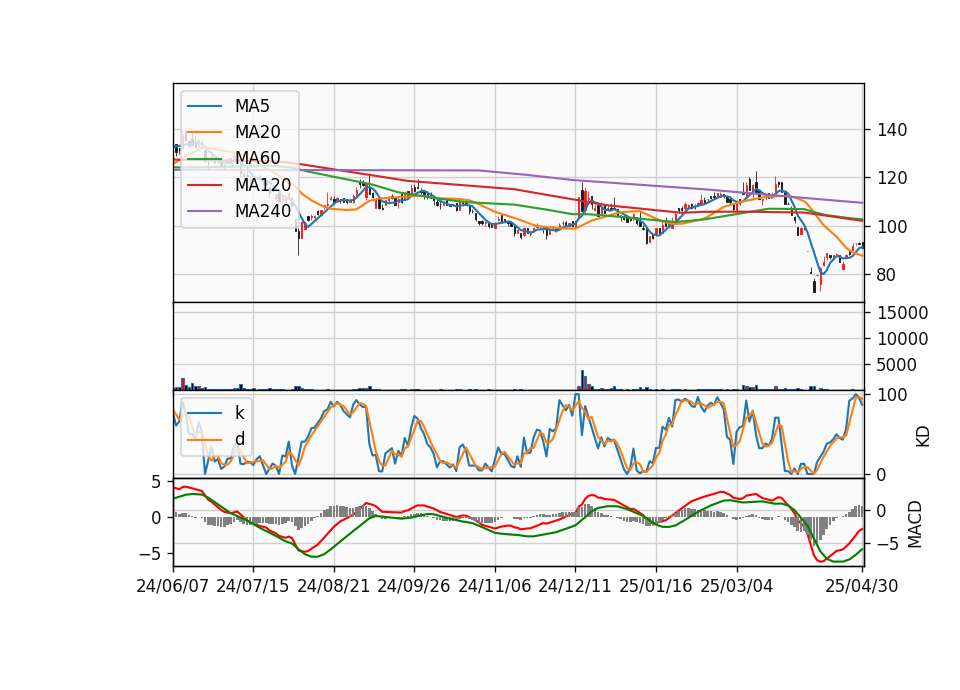Click the 25/03/04 date label
This screenshot has width=960, height=690.
(x=737, y=586)
